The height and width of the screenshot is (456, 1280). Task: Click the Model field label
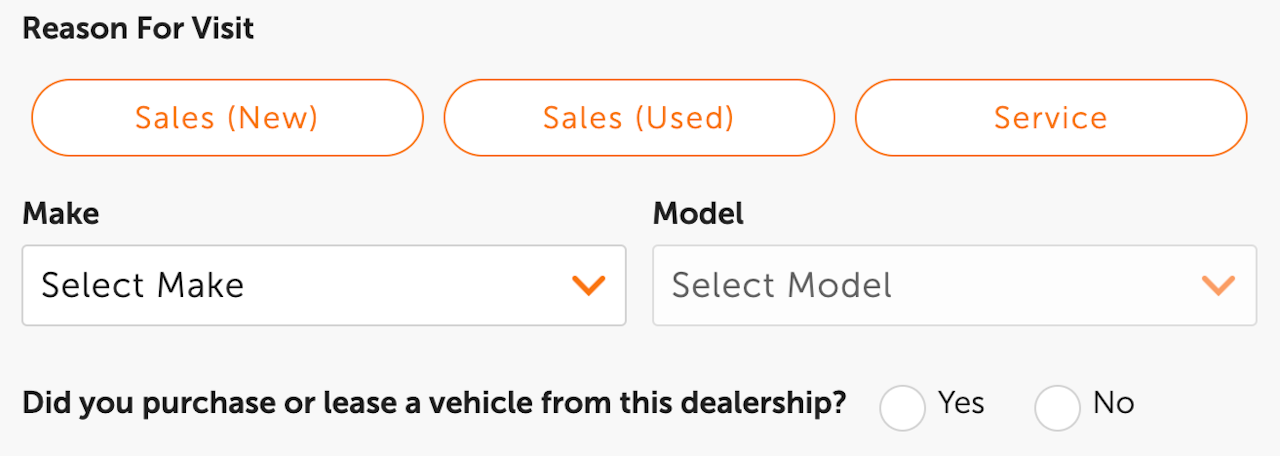pyautogui.click(x=698, y=213)
